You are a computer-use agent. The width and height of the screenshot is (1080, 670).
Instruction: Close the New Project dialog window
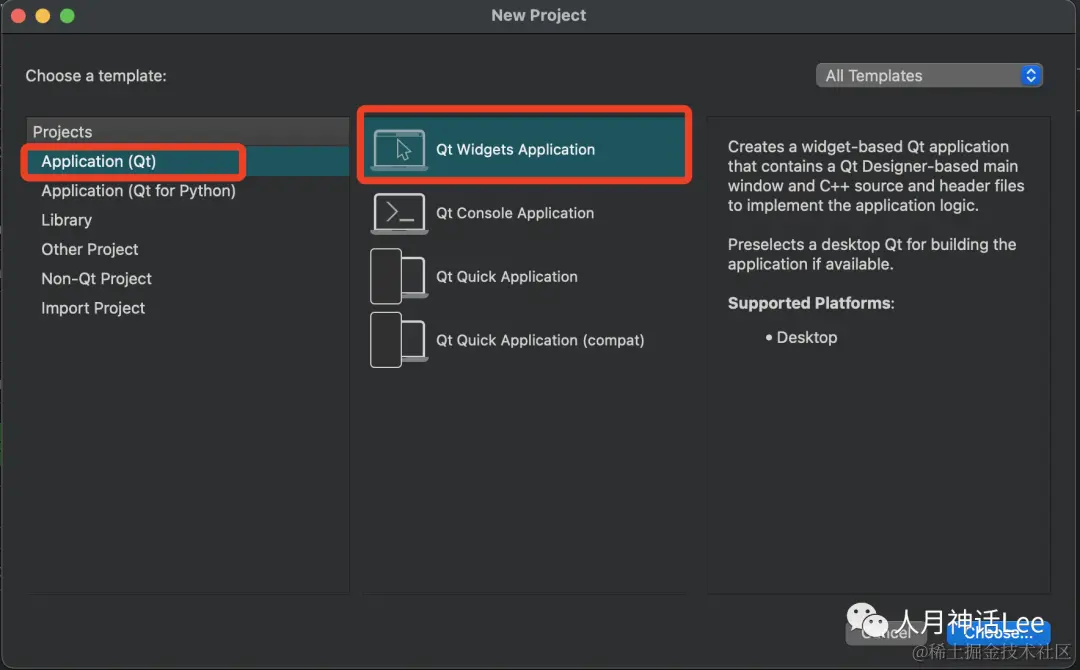tap(19, 16)
